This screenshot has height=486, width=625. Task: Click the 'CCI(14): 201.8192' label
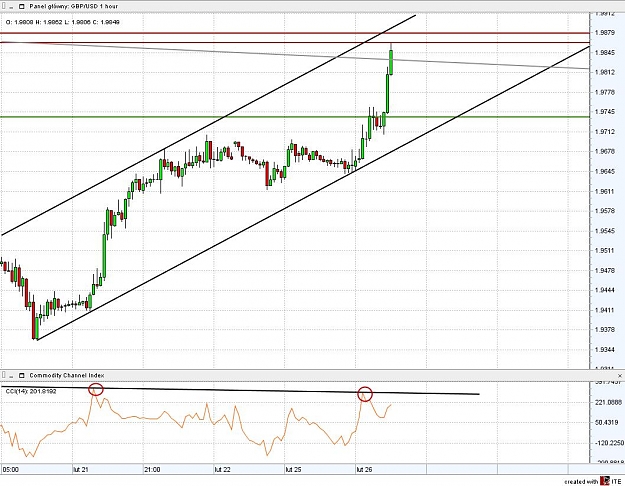tap(31, 392)
